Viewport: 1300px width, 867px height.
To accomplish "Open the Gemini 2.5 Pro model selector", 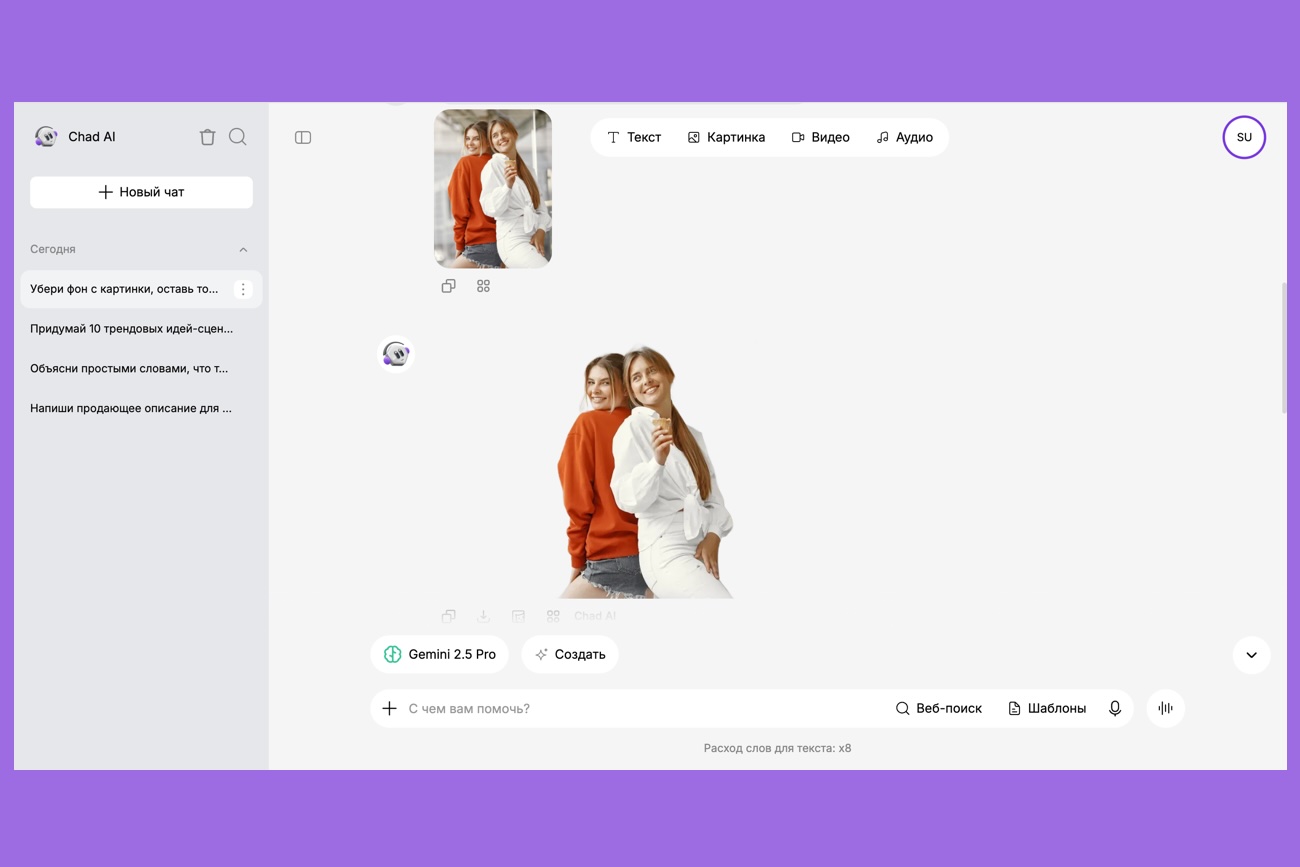I will tap(440, 654).
